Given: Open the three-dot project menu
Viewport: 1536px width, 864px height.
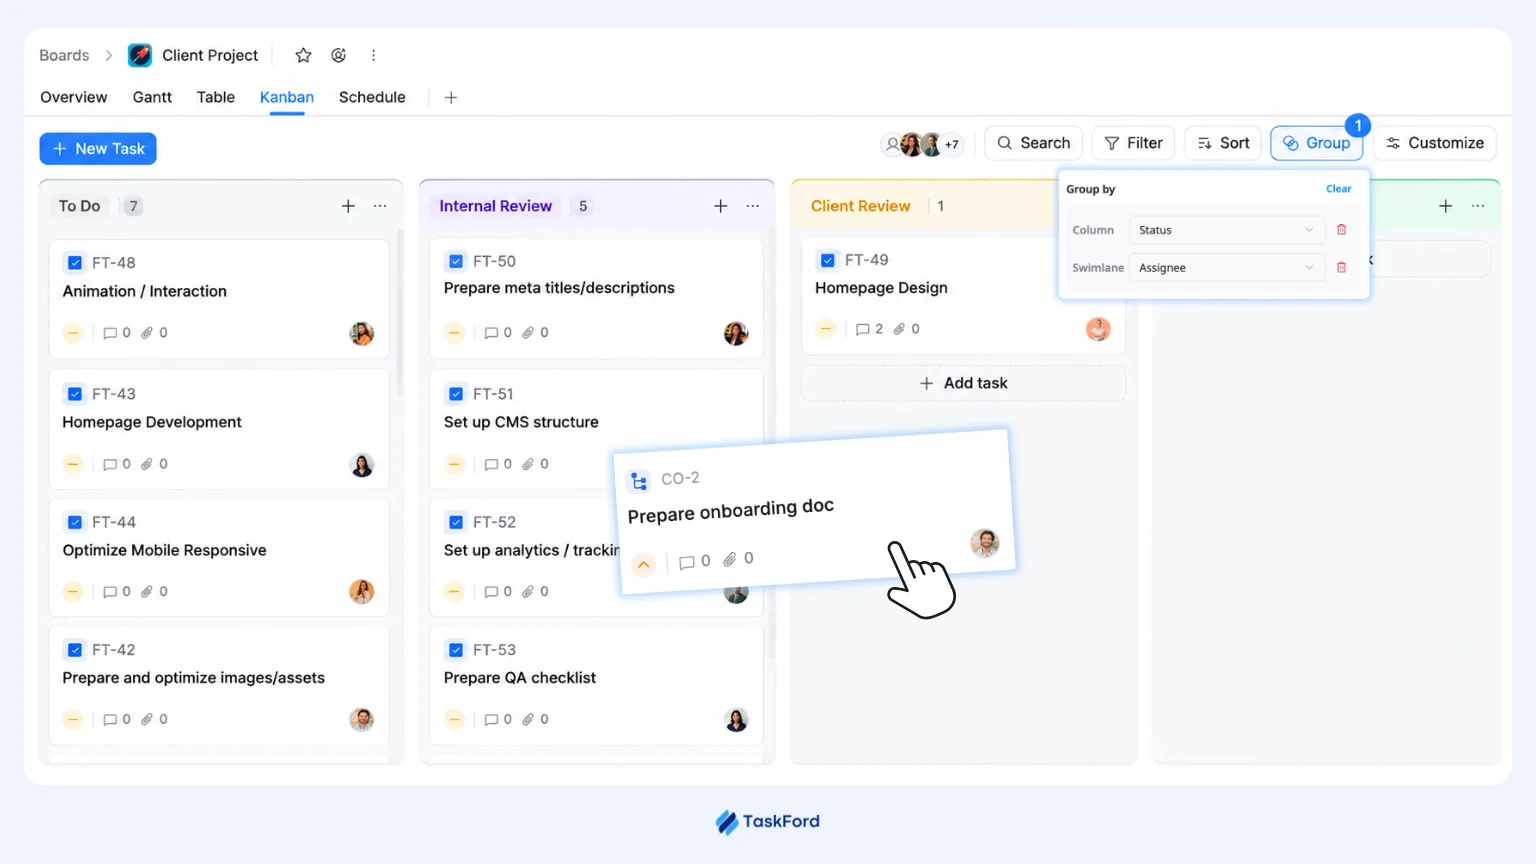Looking at the screenshot, I should tap(373, 55).
